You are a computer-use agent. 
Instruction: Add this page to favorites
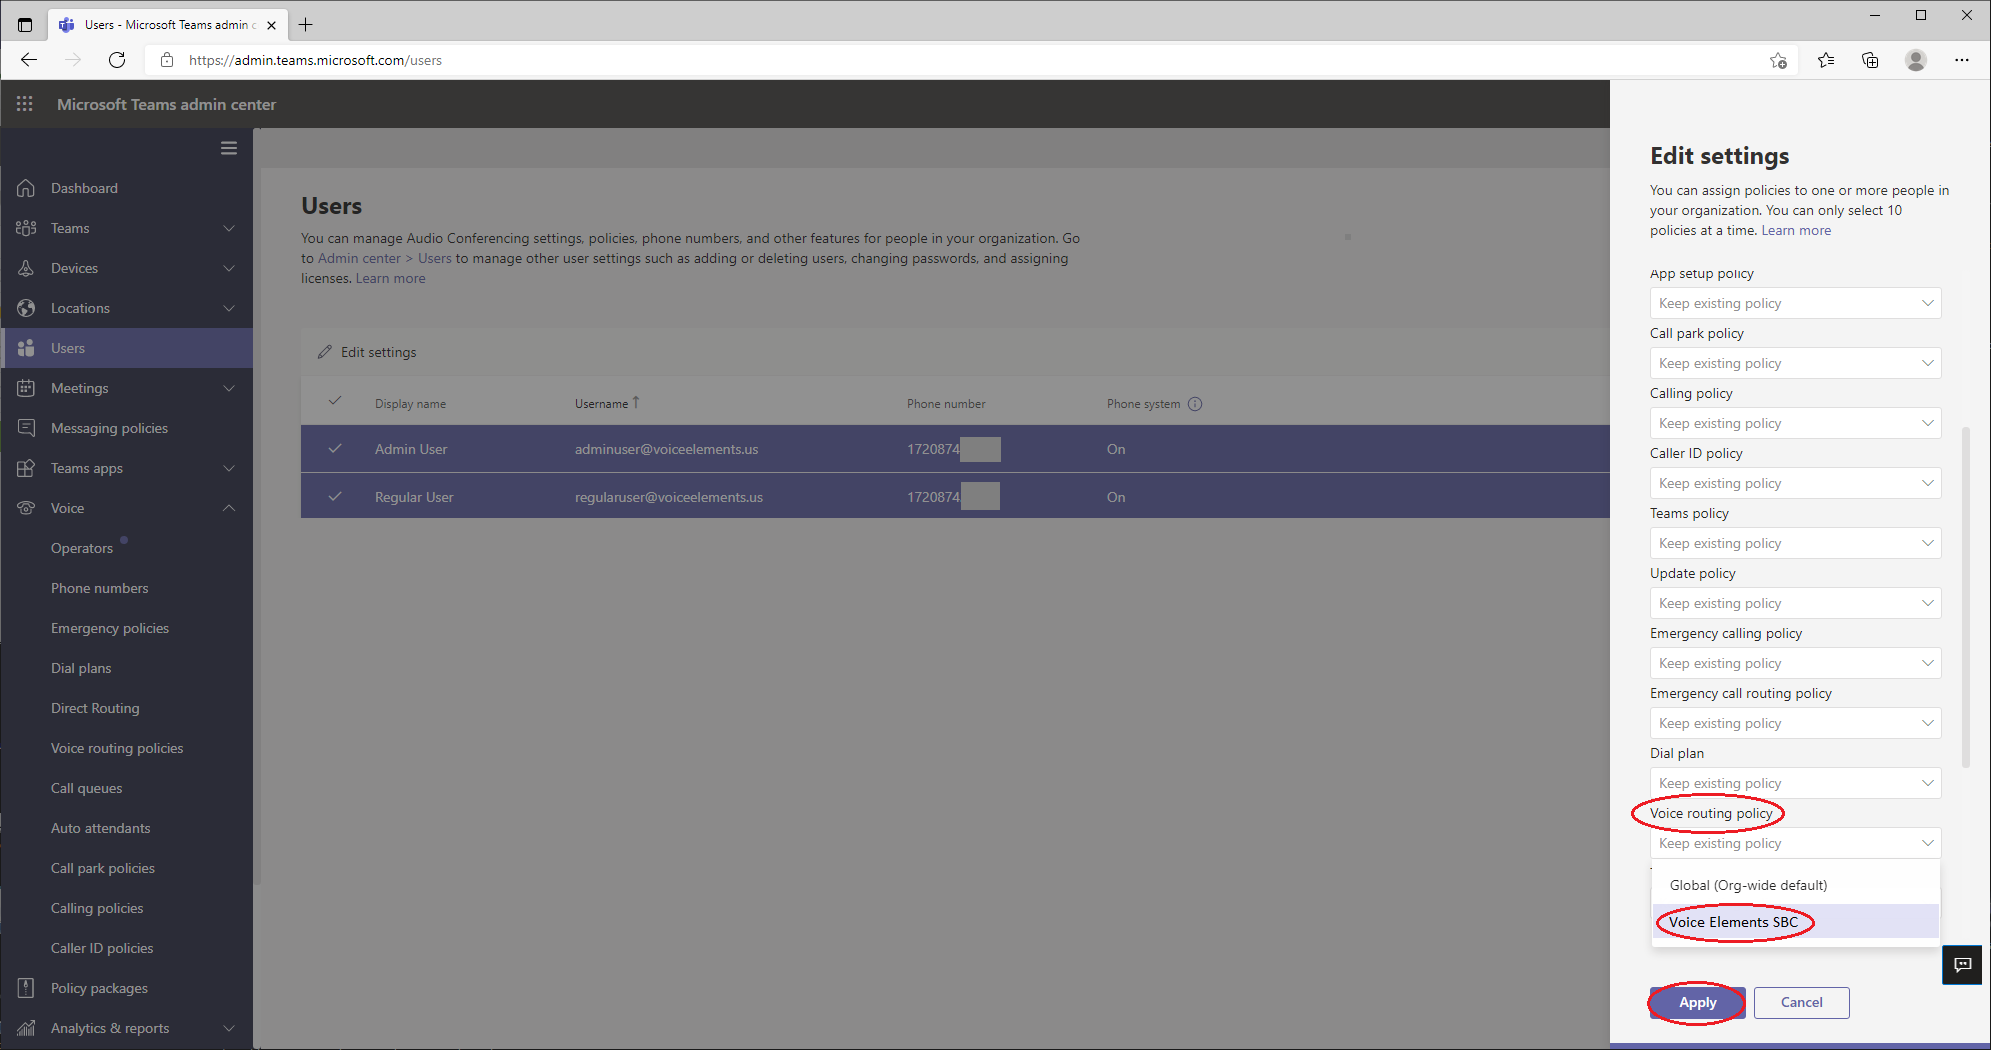1778,60
